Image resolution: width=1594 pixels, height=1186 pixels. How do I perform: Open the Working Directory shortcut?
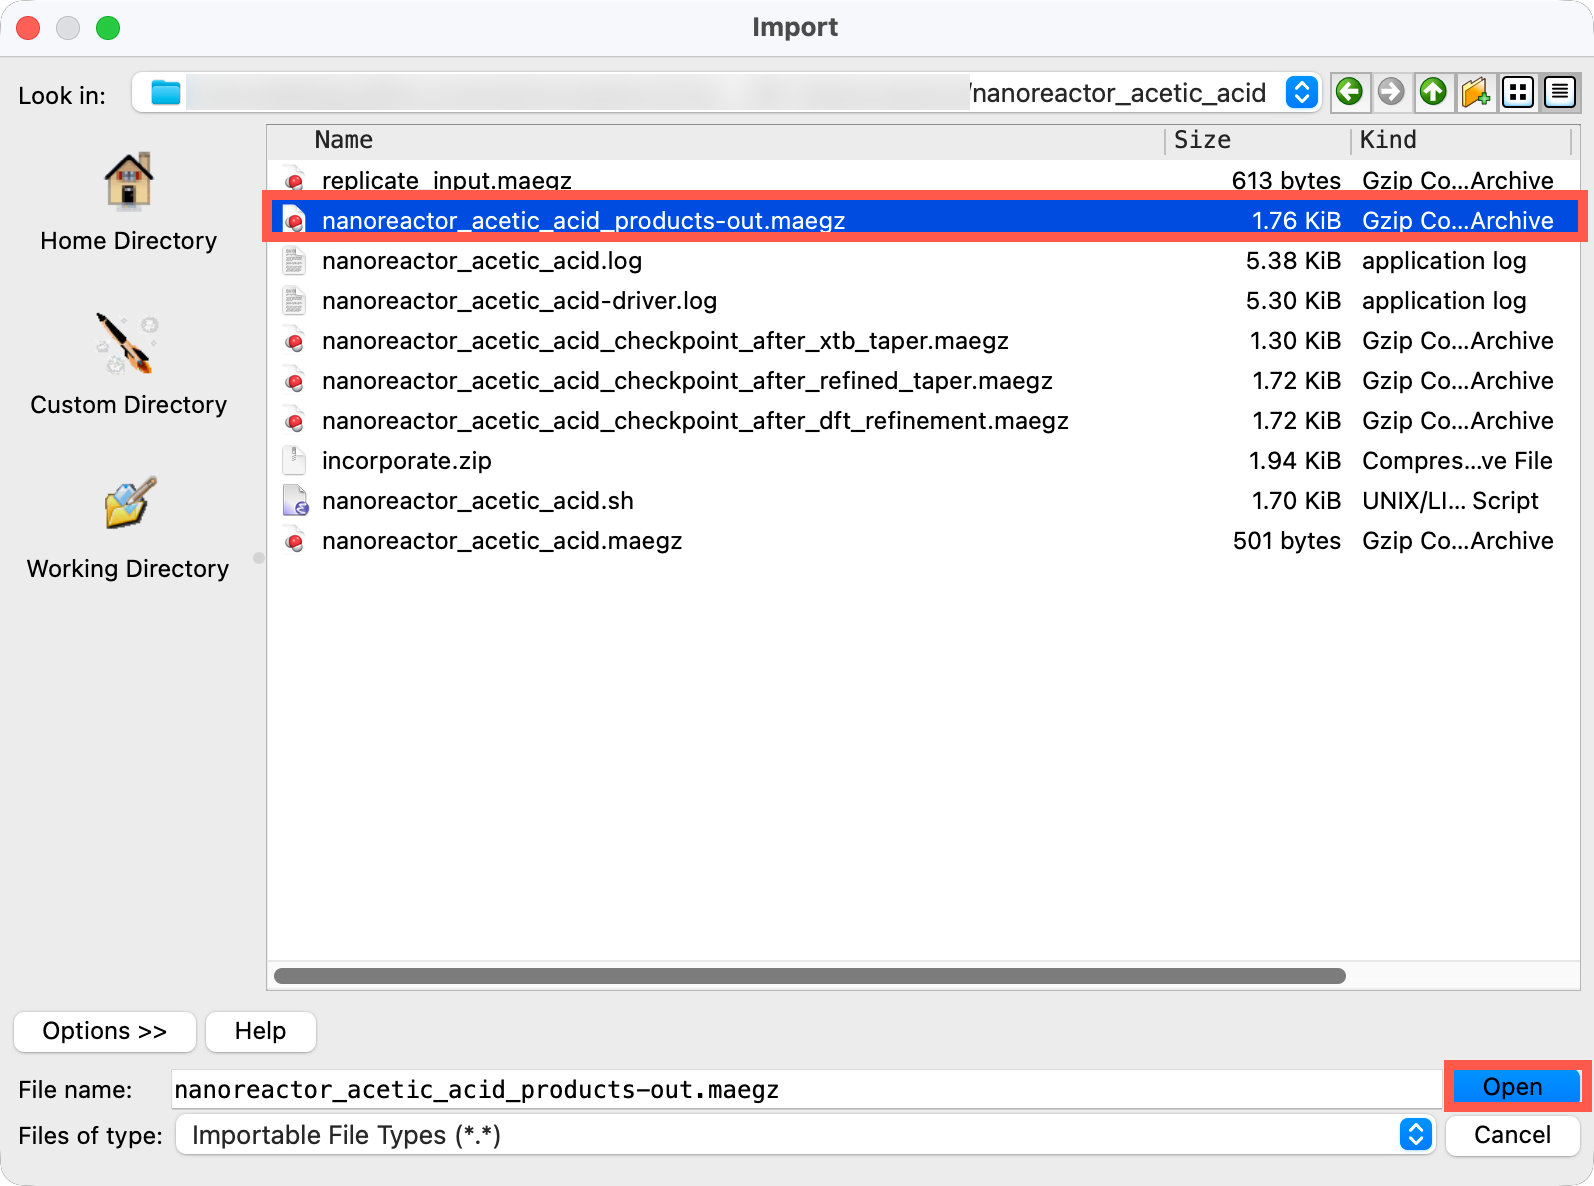pyautogui.click(x=129, y=529)
